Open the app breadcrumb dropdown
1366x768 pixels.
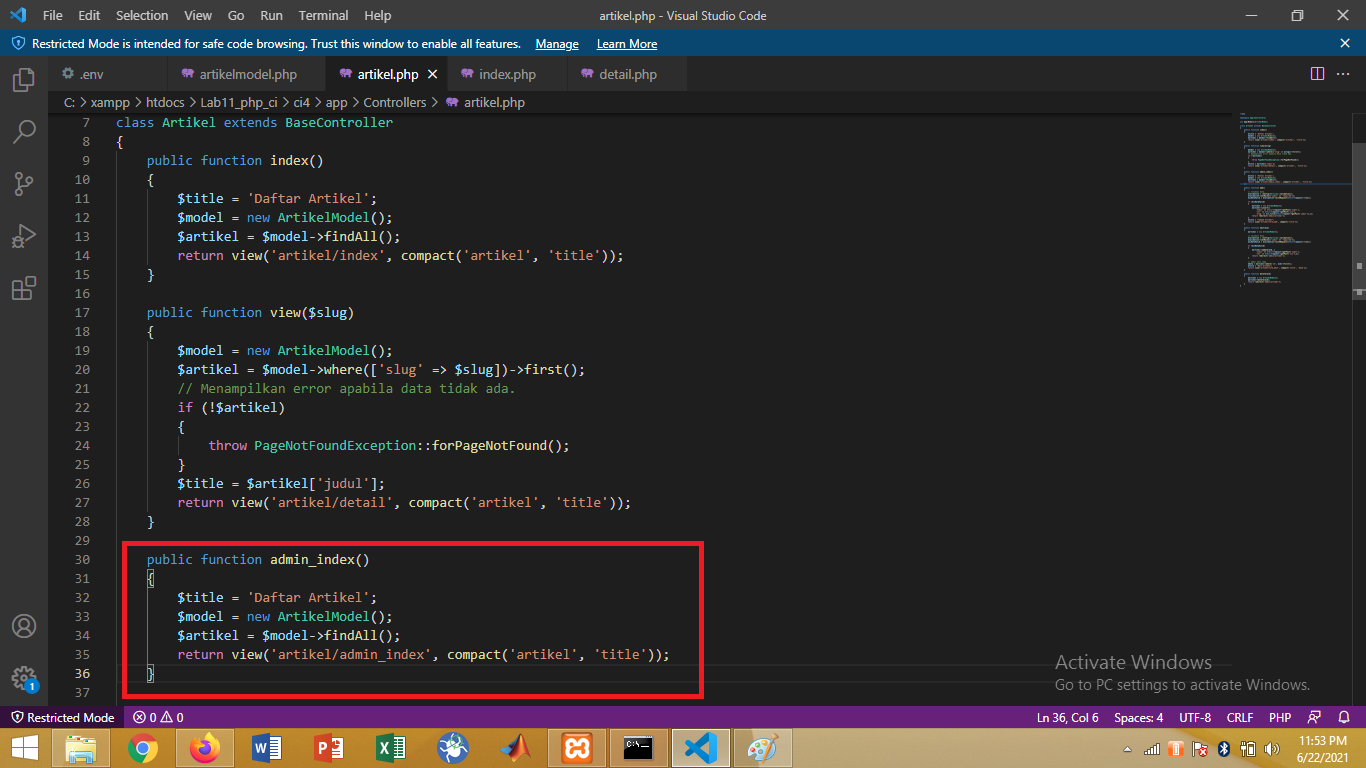coord(336,102)
